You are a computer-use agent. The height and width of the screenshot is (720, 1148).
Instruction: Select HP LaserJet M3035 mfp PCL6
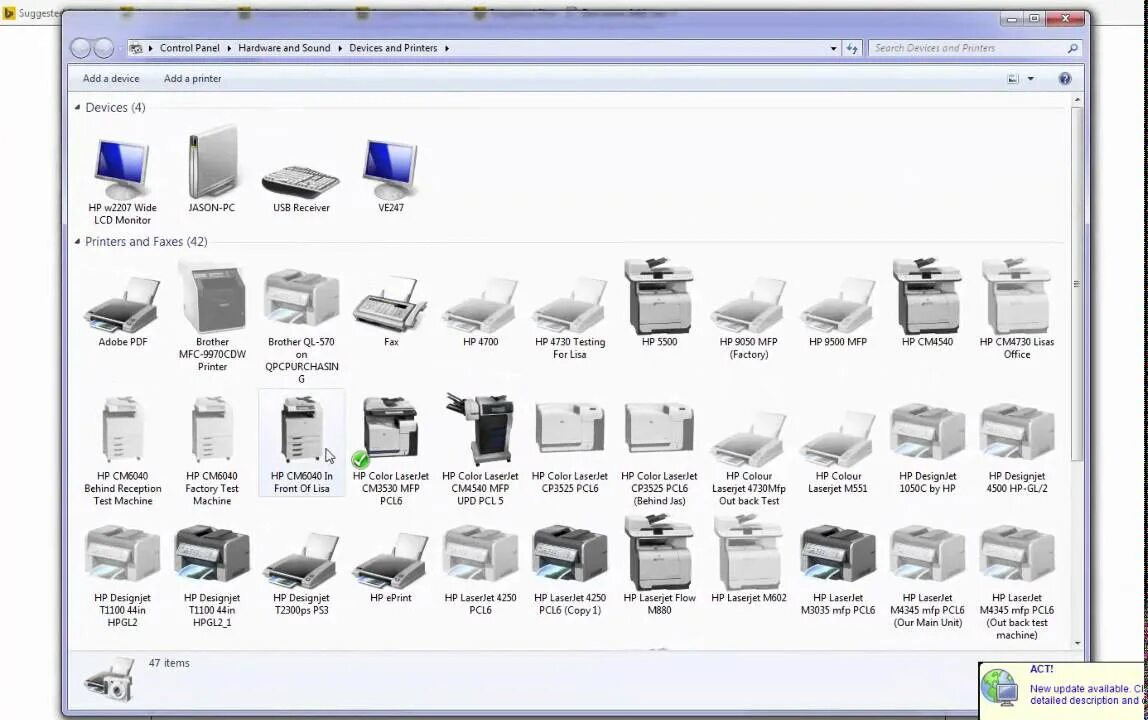(x=838, y=570)
